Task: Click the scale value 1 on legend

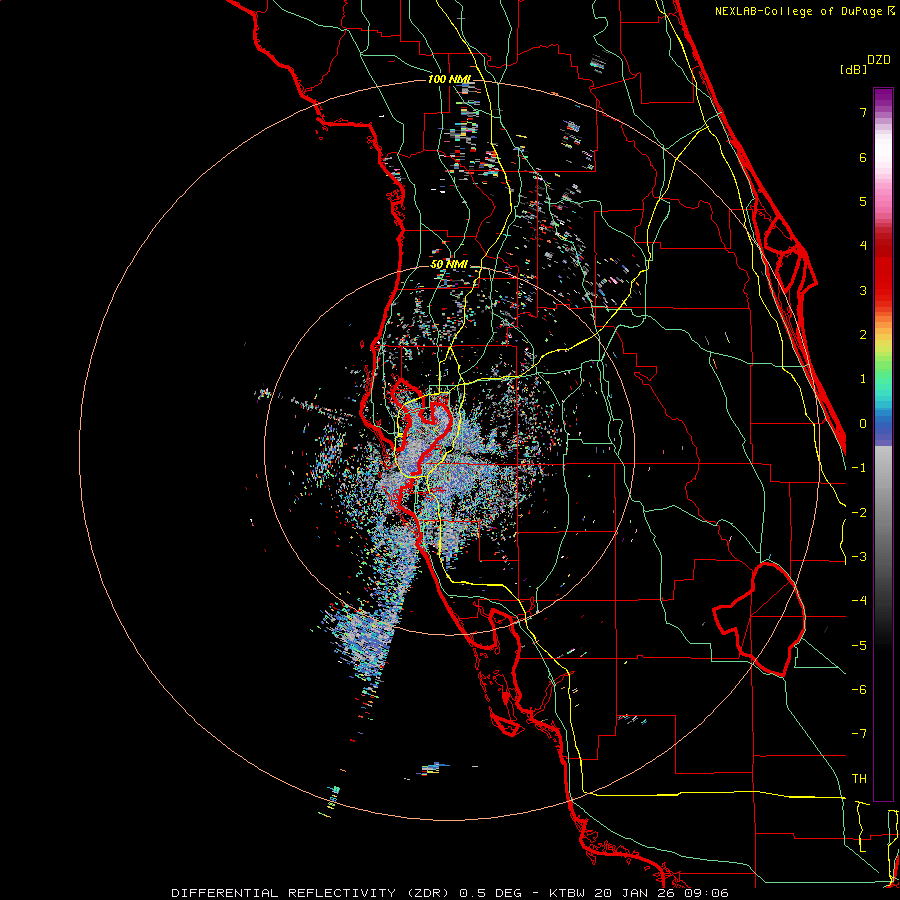Action: [x=863, y=379]
